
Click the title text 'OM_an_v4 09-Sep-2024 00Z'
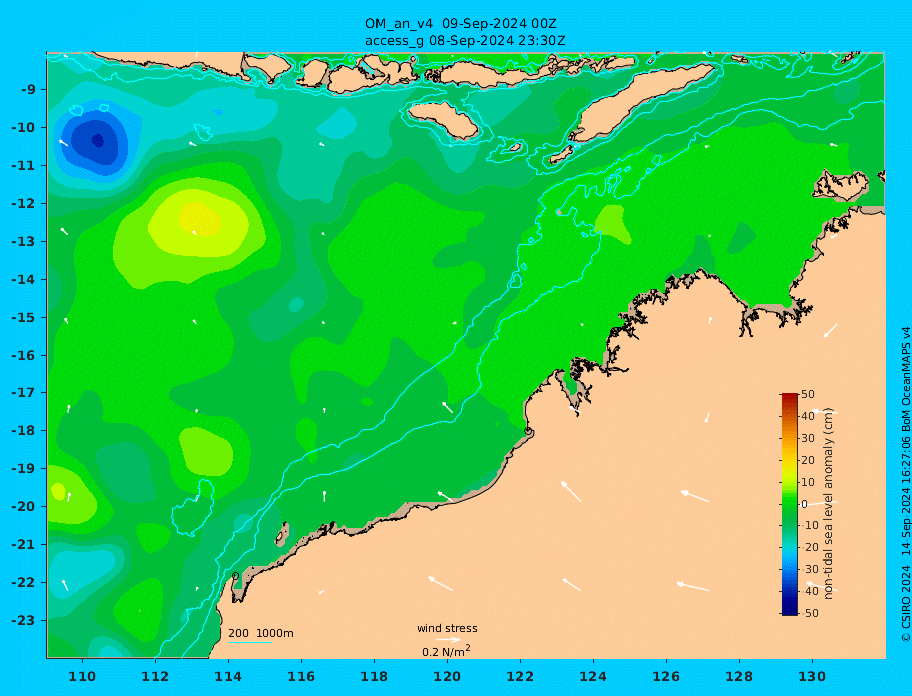pyautogui.click(x=461, y=24)
